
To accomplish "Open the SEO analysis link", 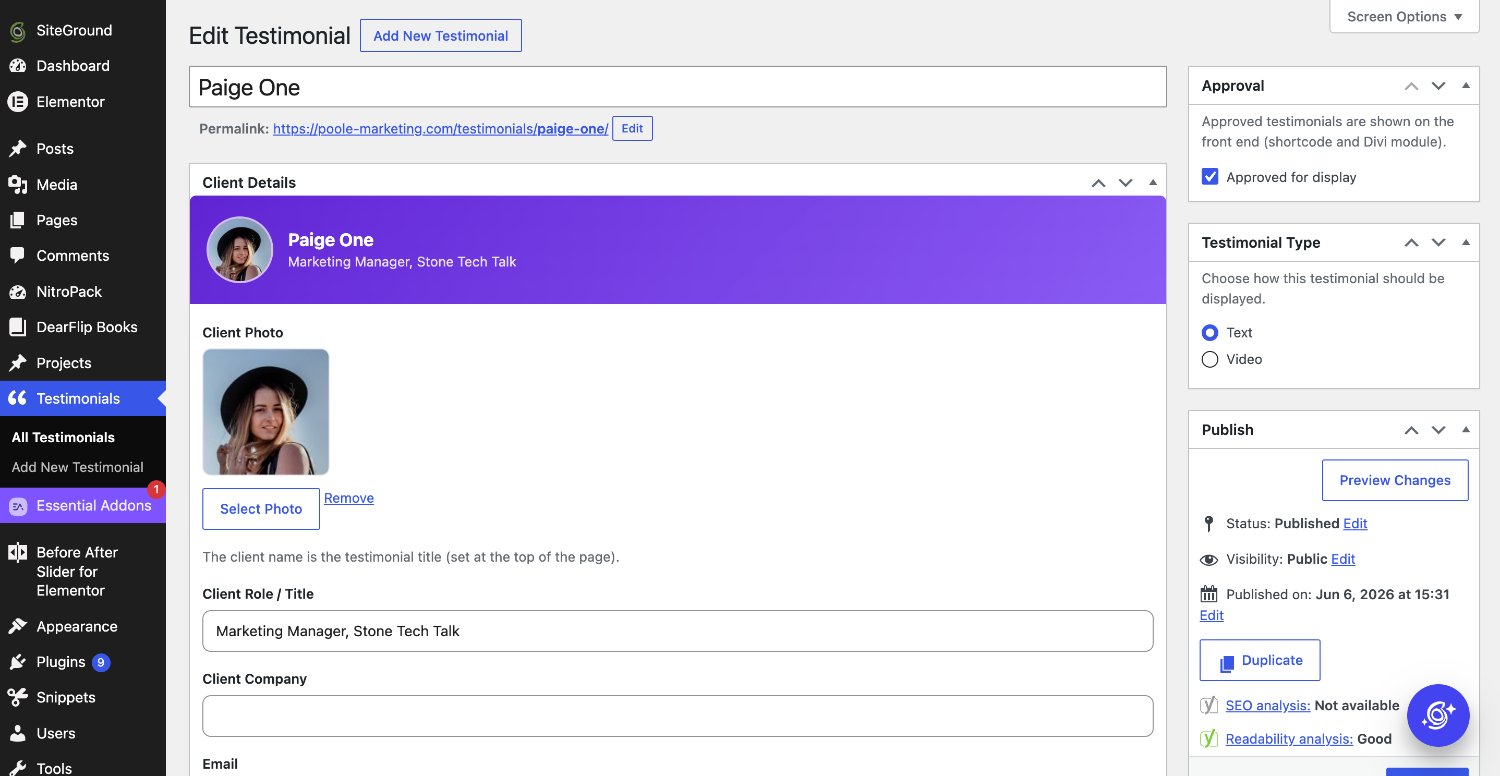I will (1268, 705).
